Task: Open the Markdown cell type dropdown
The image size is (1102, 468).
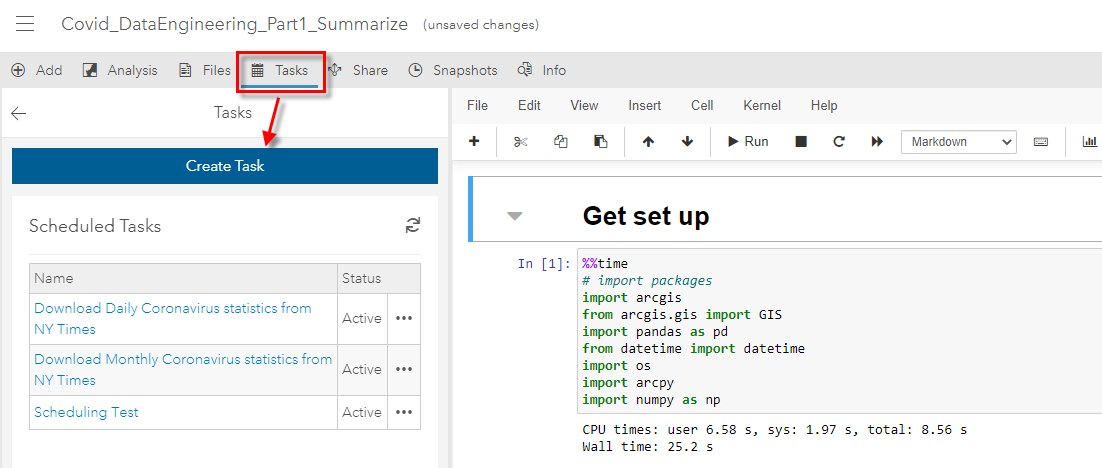Action: (x=958, y=142)
